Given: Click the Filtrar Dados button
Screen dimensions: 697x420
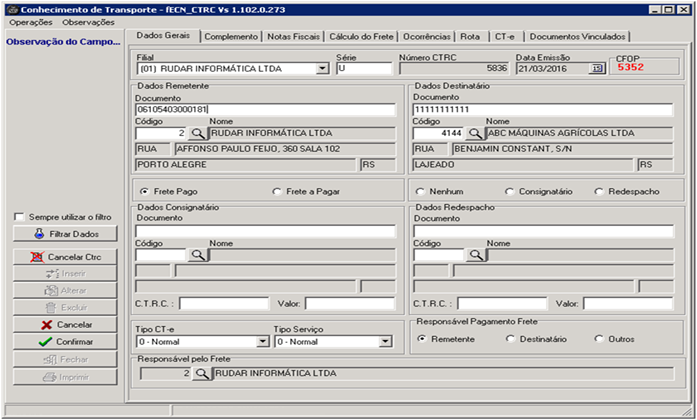Looking at the screenshot, I should click(65, 234).
